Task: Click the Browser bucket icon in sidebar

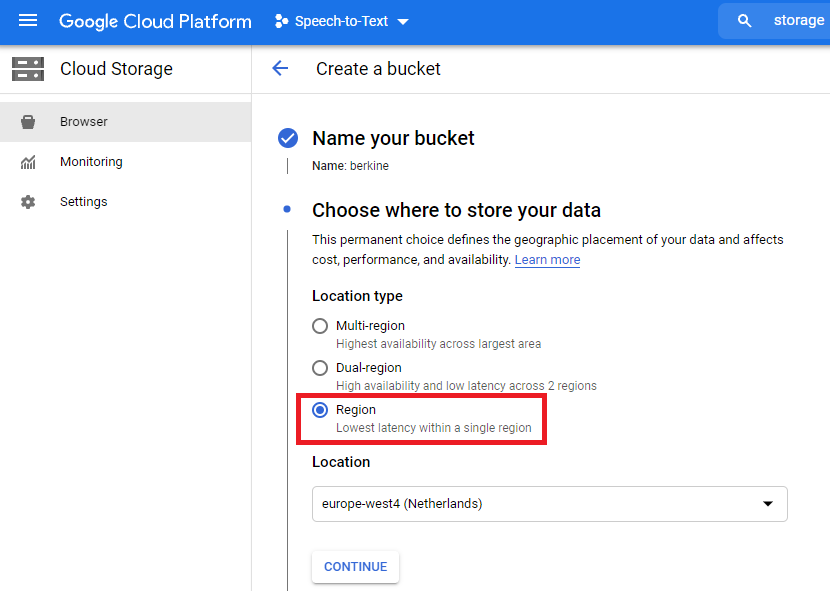Action: [x=28, y=122]
